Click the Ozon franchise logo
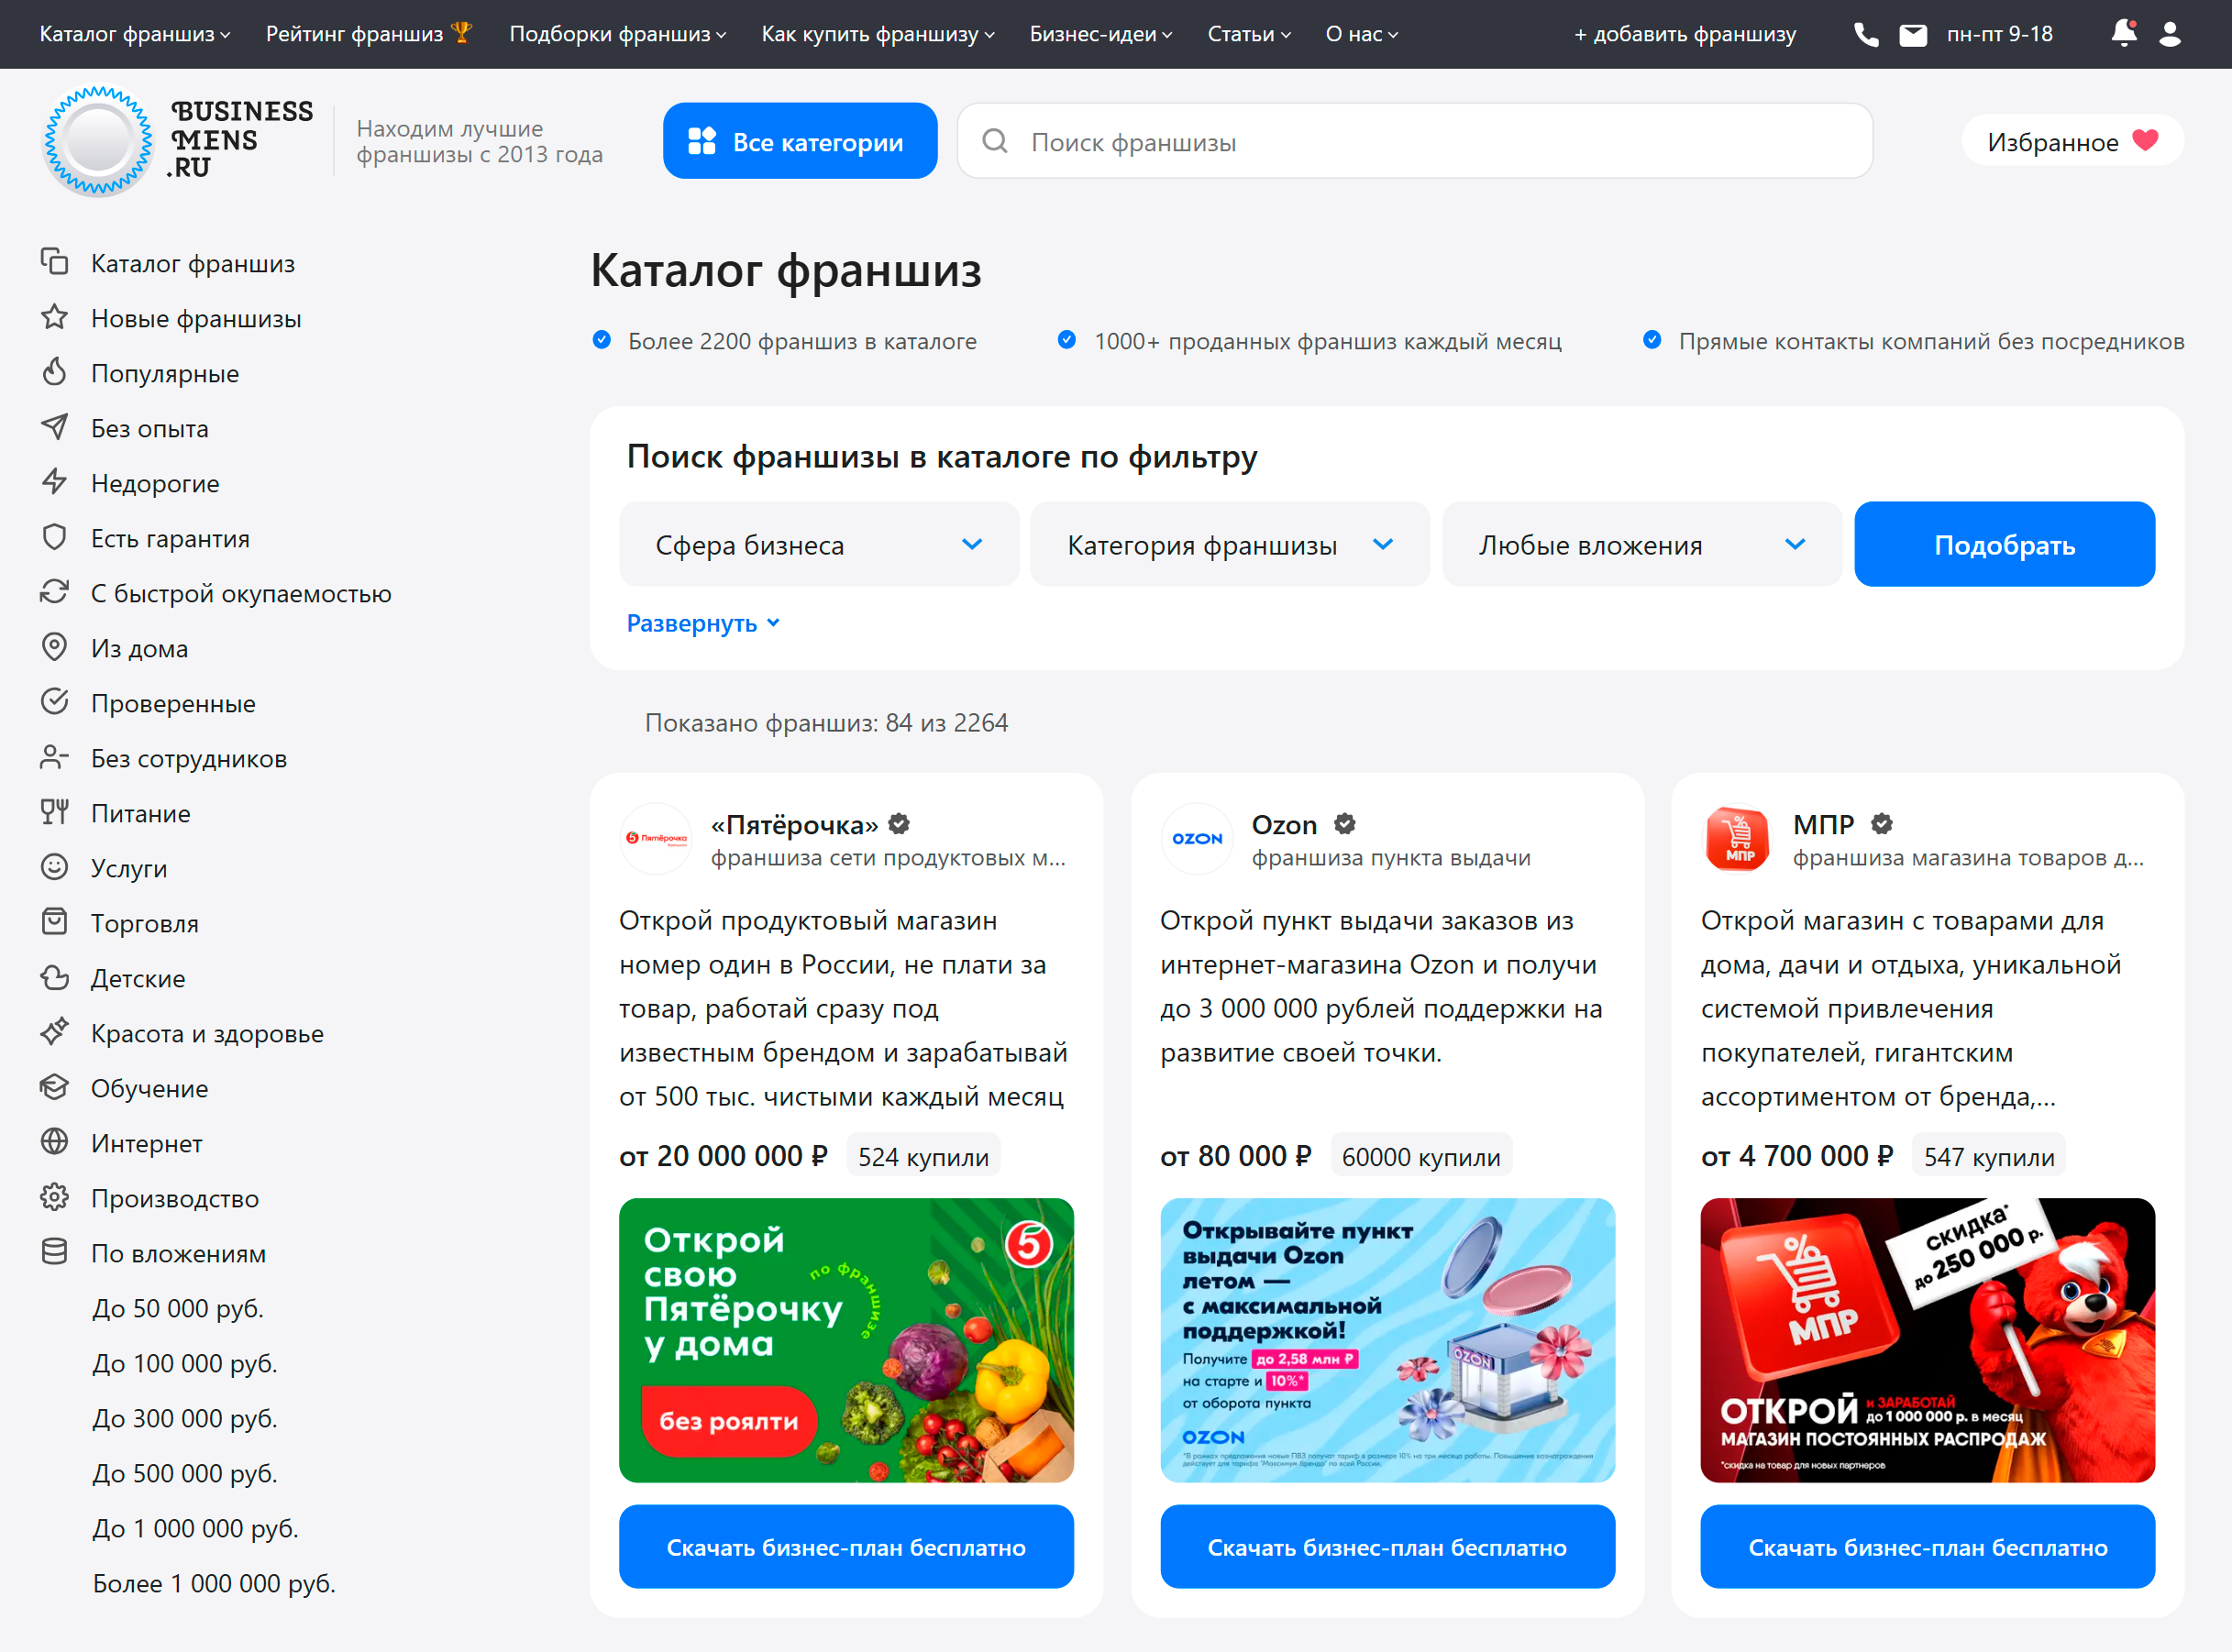This screenshot has width=2232, height=1652. [1197, 838]
